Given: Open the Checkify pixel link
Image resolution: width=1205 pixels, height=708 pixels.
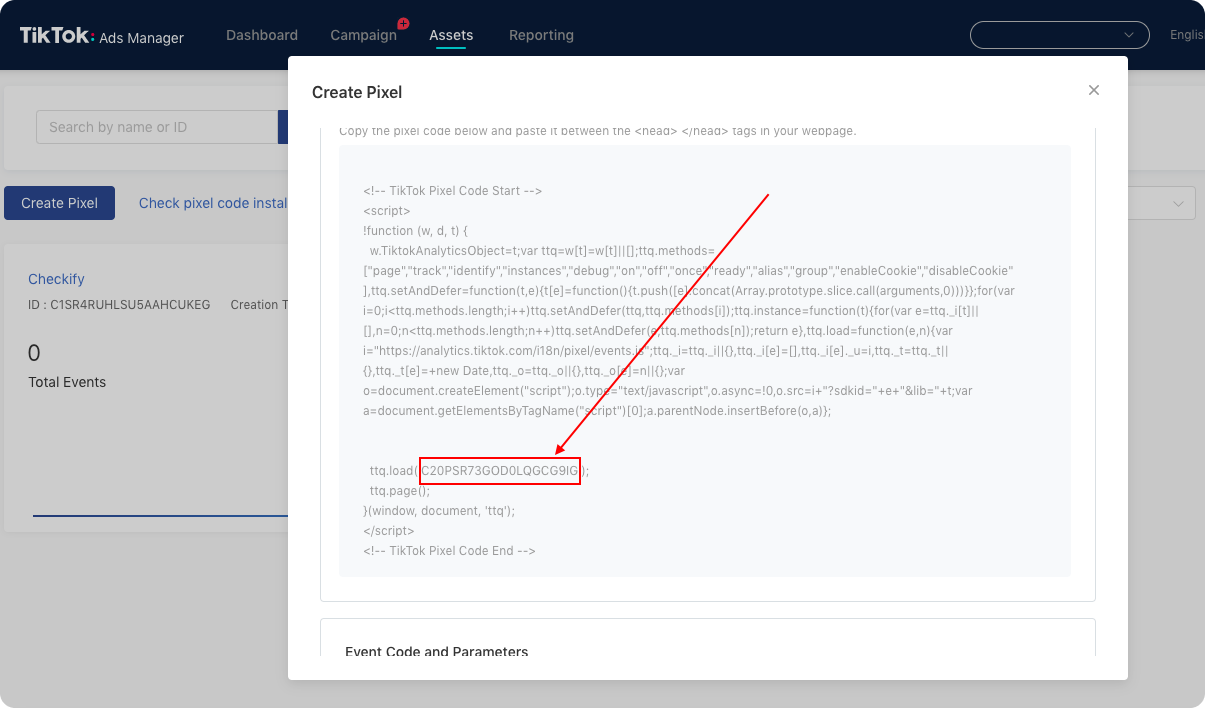Looking at the screenshot, I should (56, 279).
